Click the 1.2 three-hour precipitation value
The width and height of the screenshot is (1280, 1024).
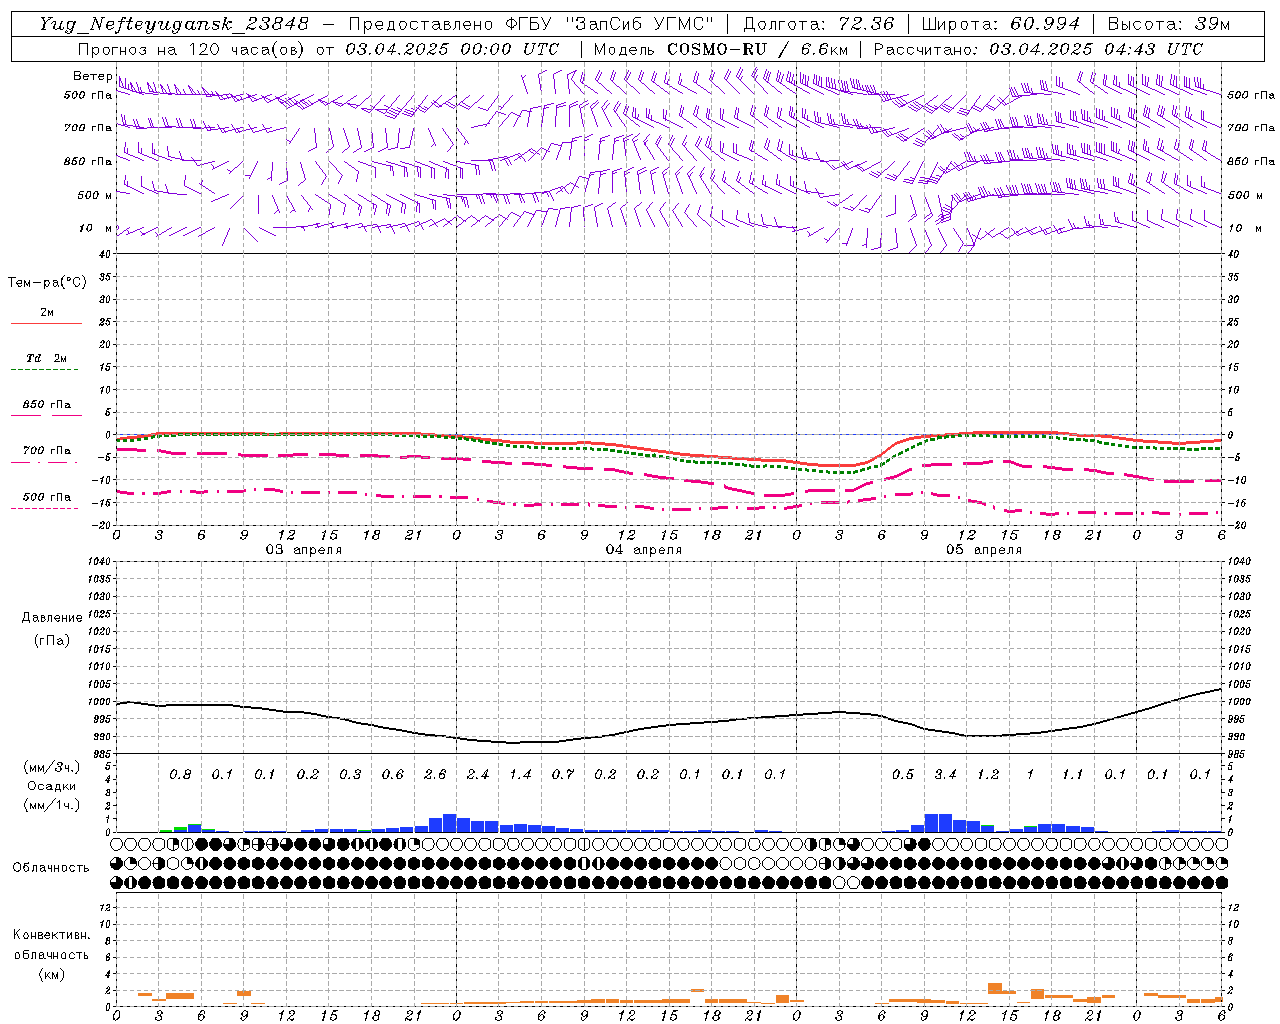pyautogui.click(x=988, y=774)
